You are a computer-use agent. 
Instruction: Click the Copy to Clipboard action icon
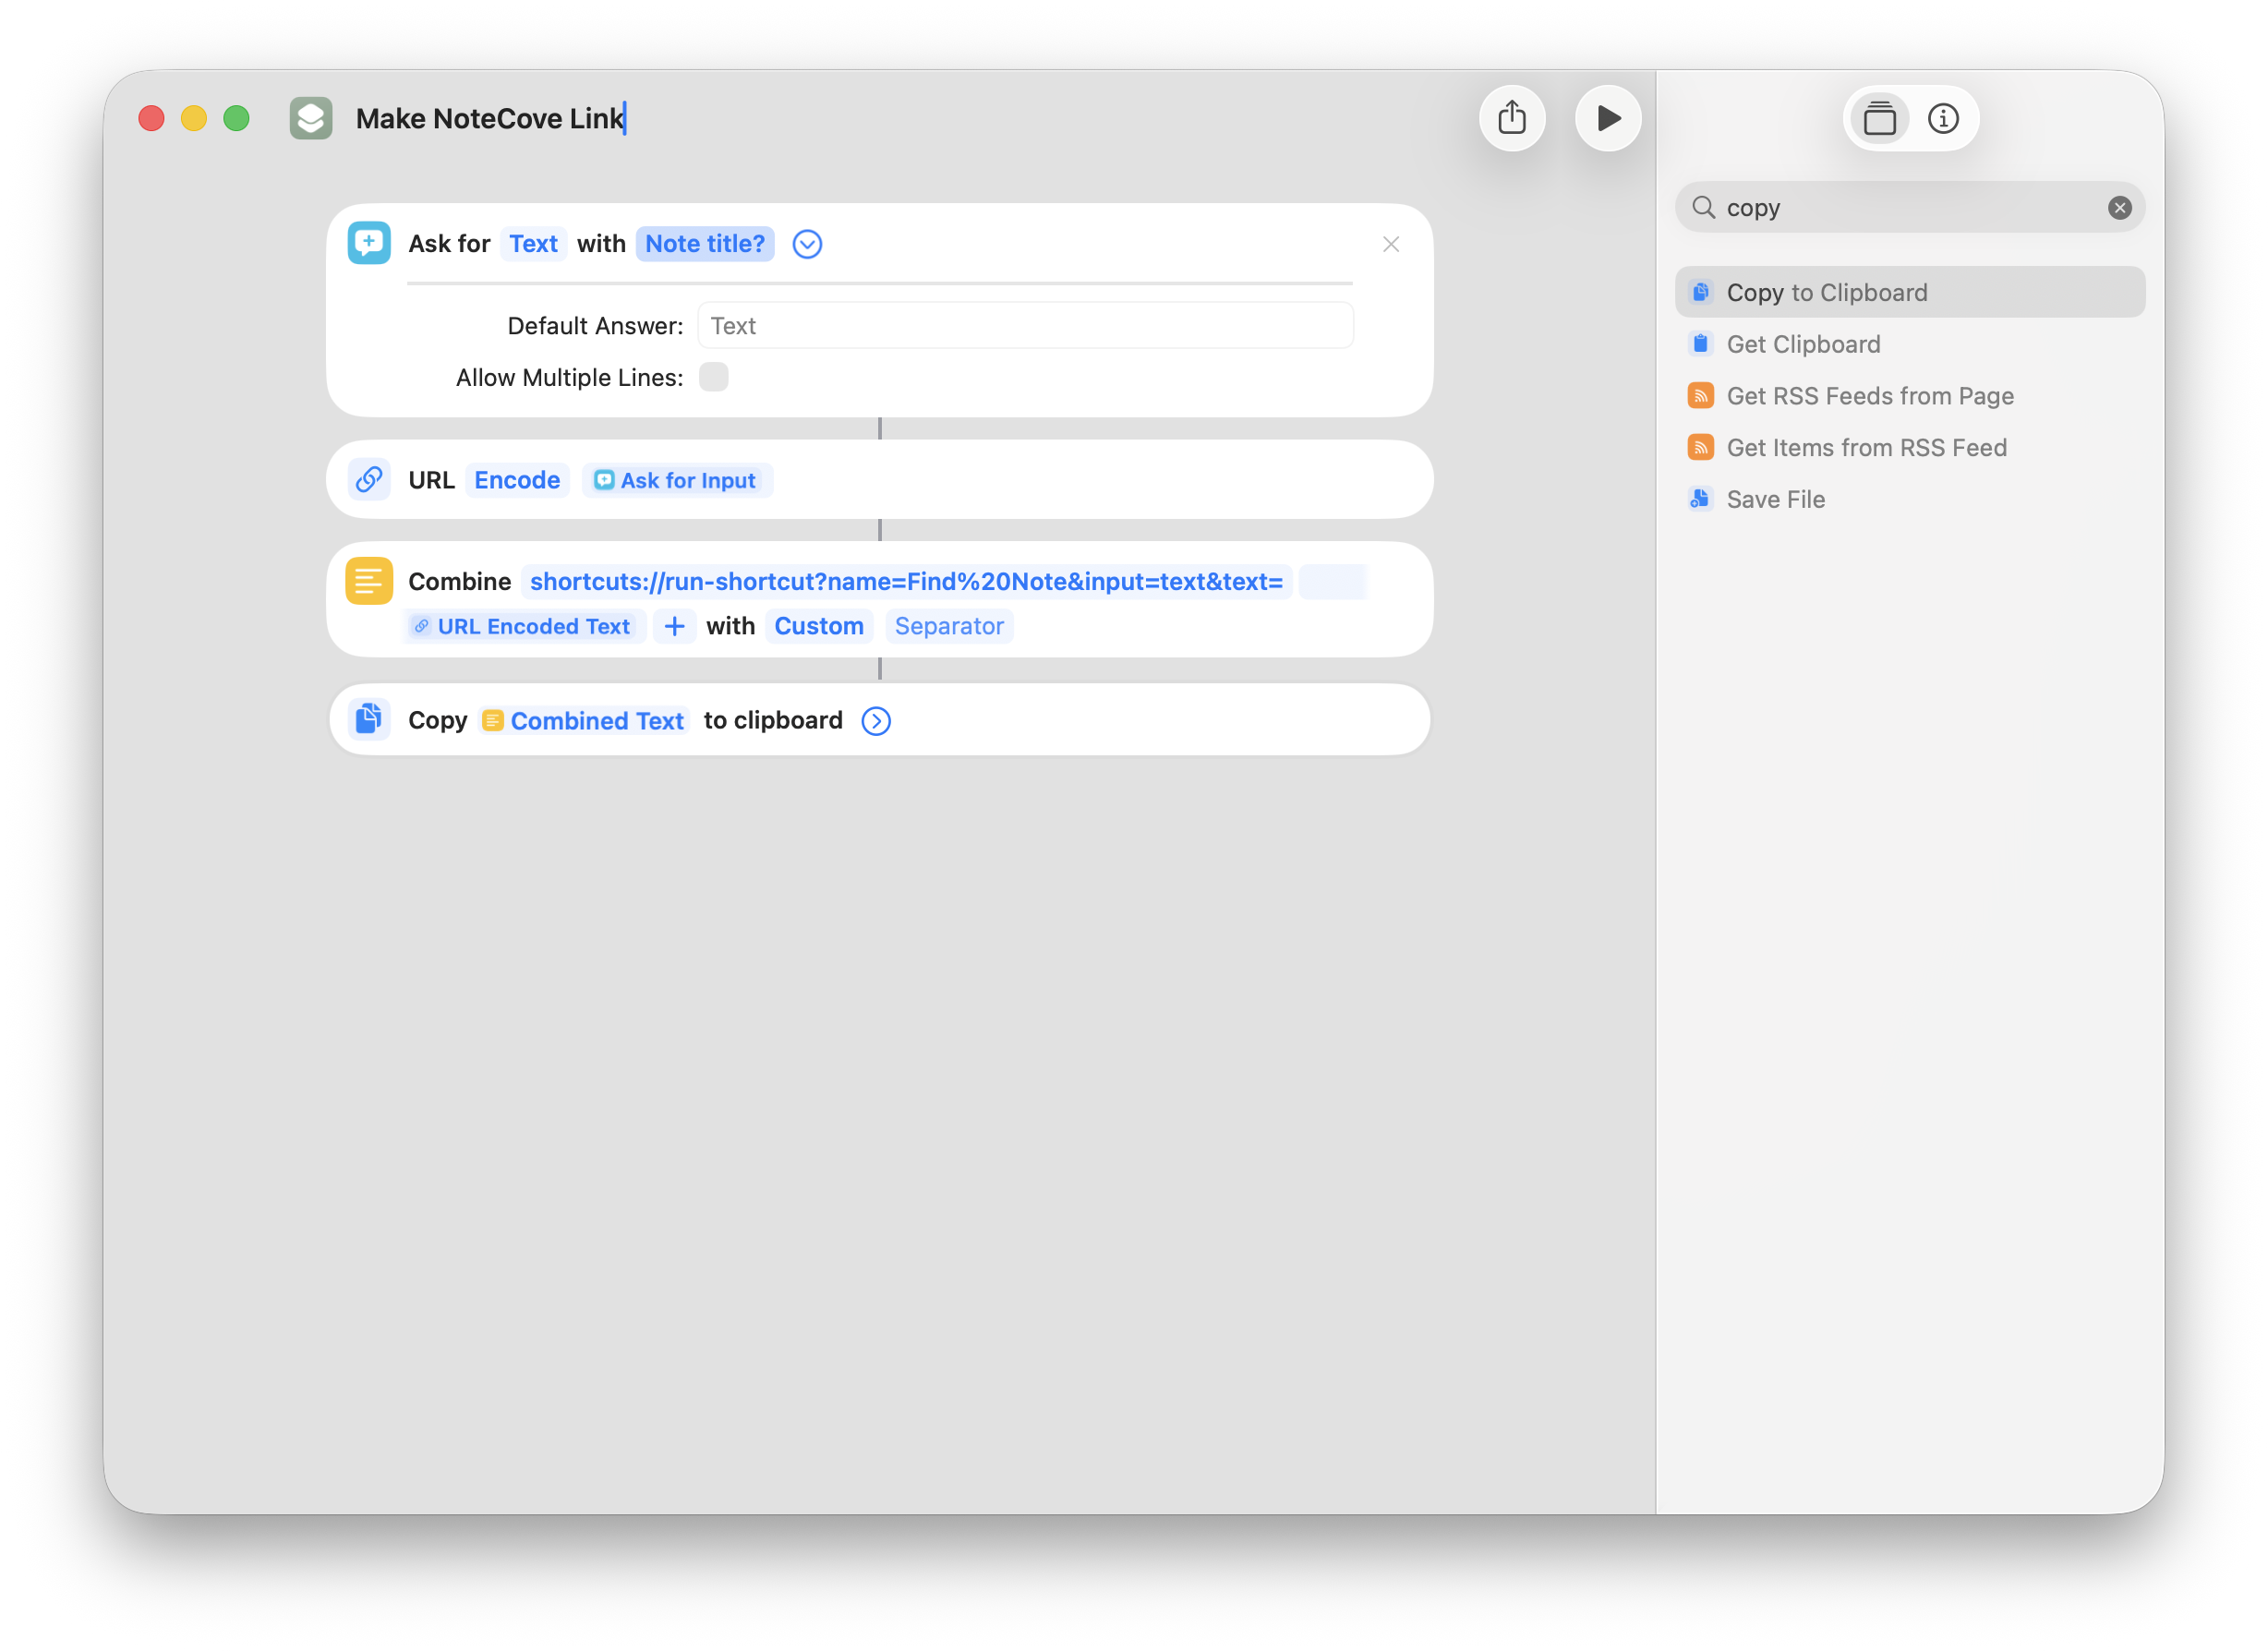click(x=369, y=719)
